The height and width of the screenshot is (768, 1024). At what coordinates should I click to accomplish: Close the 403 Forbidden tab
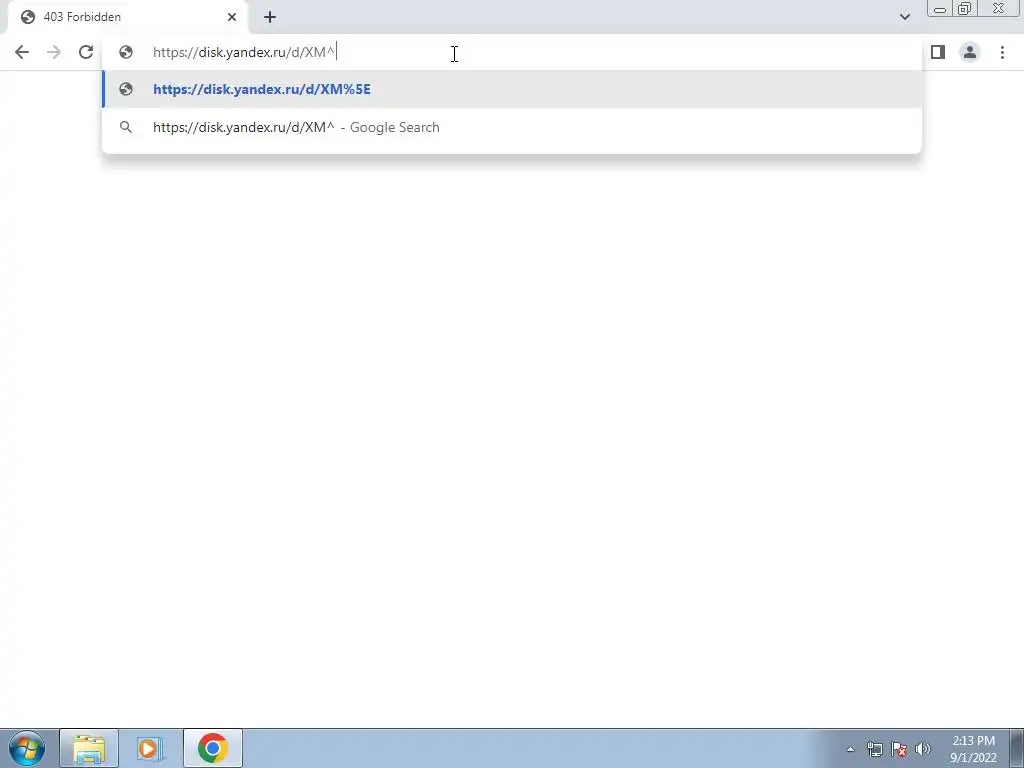pyautogui.click(x=232, y=17)
